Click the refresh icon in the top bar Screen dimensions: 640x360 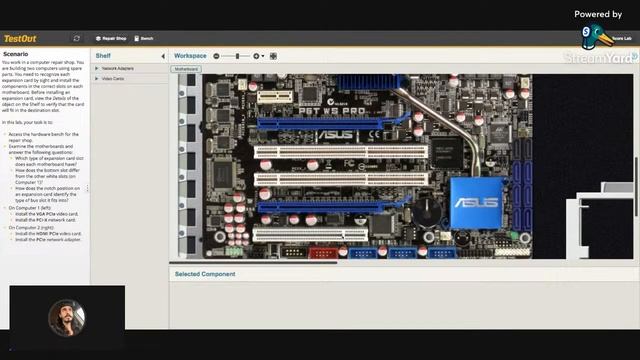click(x=76, y=38)
